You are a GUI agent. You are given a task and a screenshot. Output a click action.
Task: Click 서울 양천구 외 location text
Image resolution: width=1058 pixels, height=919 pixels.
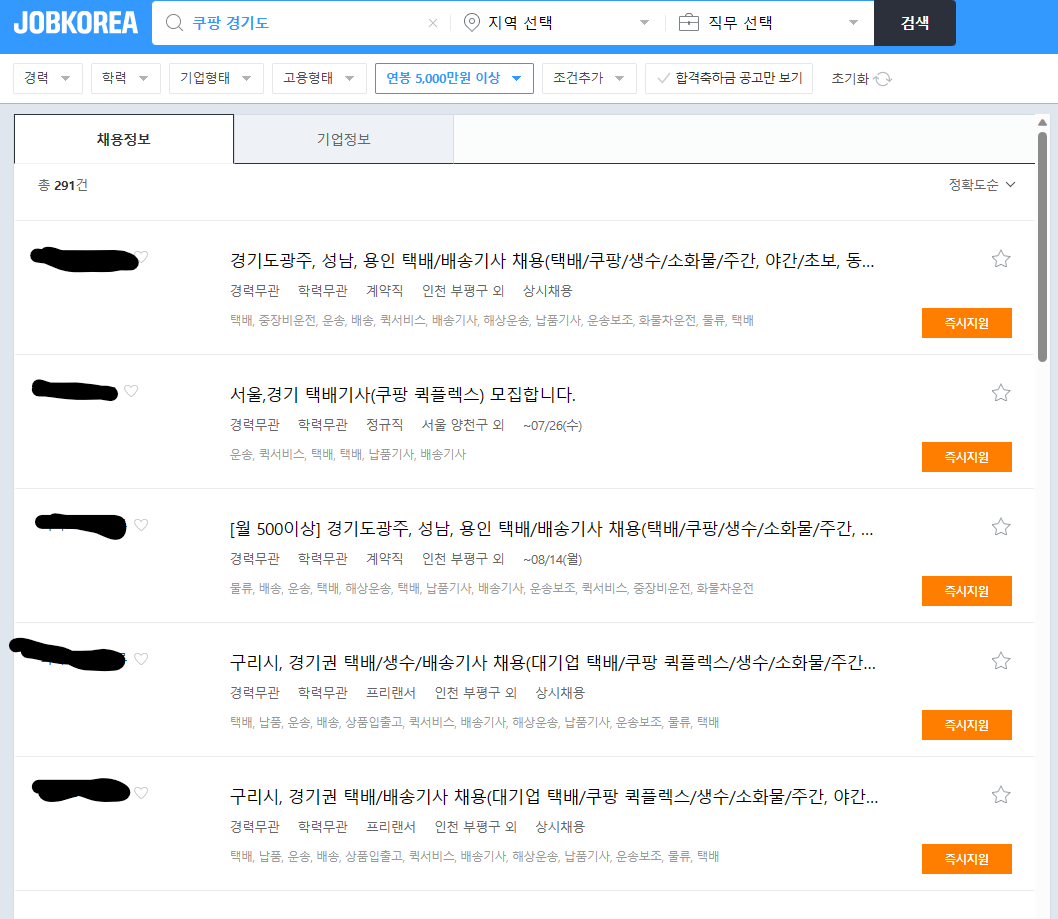coord(463,425)
